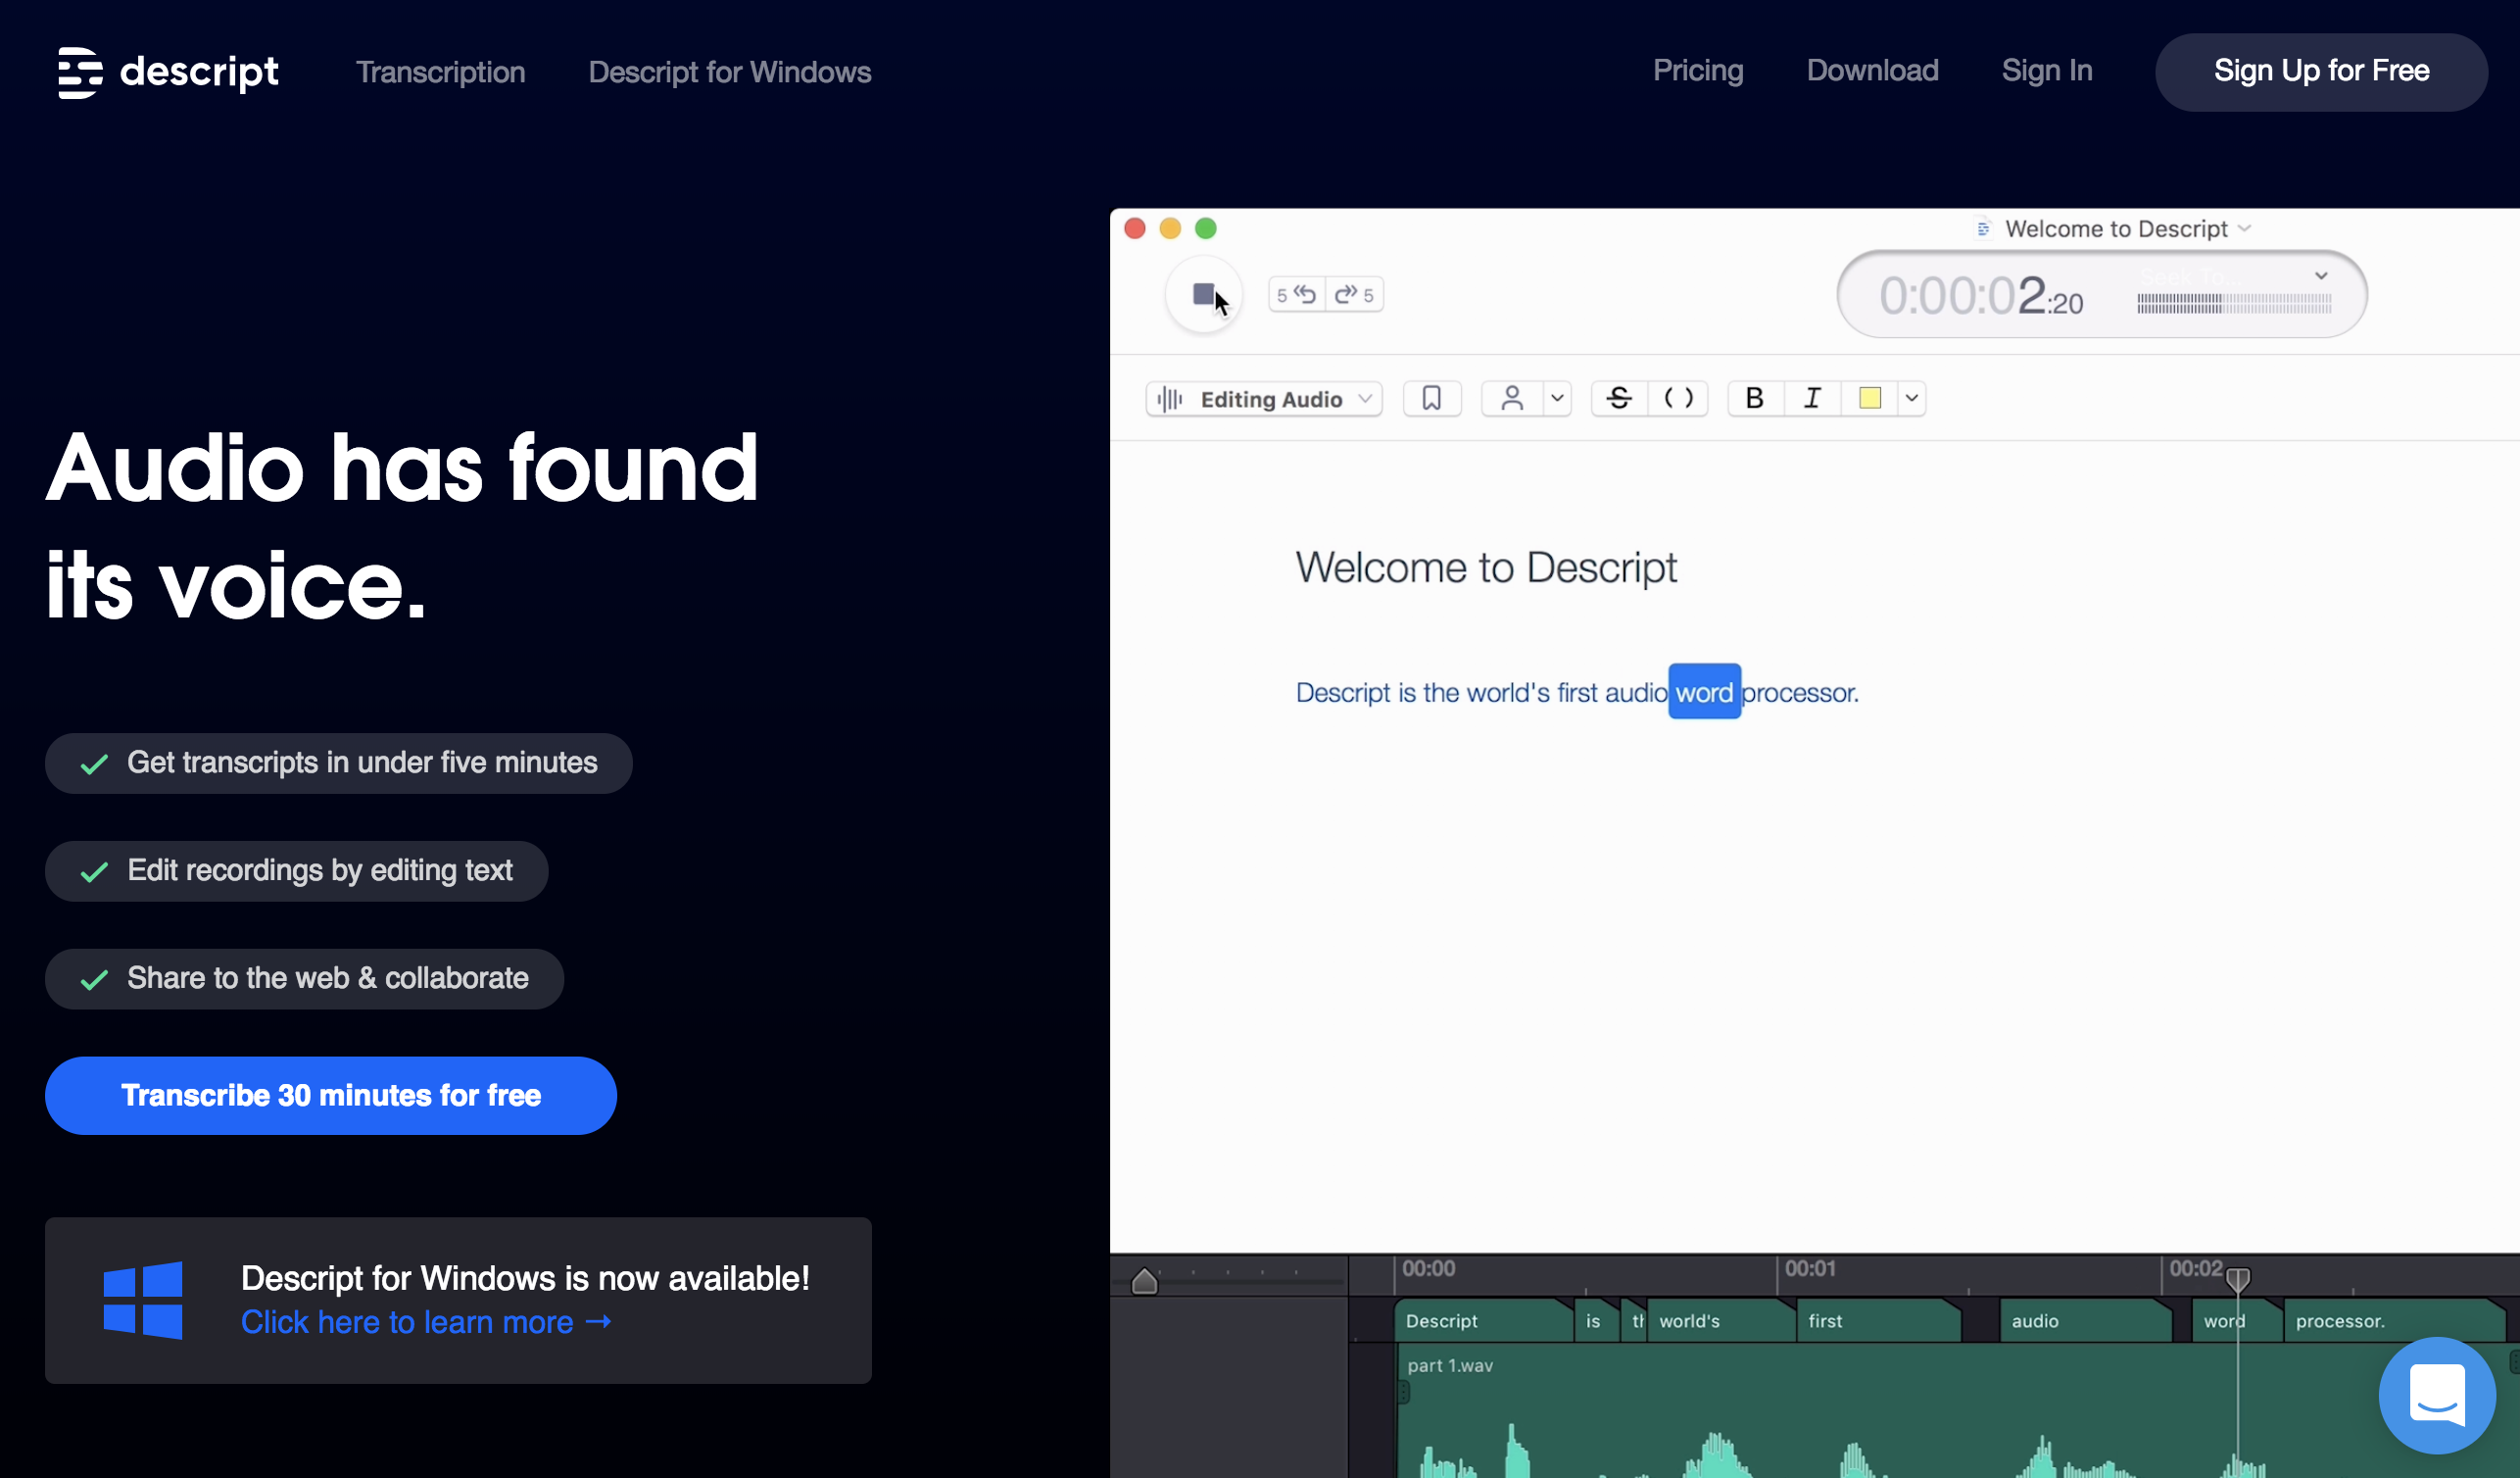Click the 00:02 playhead marker on timeline
Screen dimensions: 2520x1478
pos(2237,1278)
